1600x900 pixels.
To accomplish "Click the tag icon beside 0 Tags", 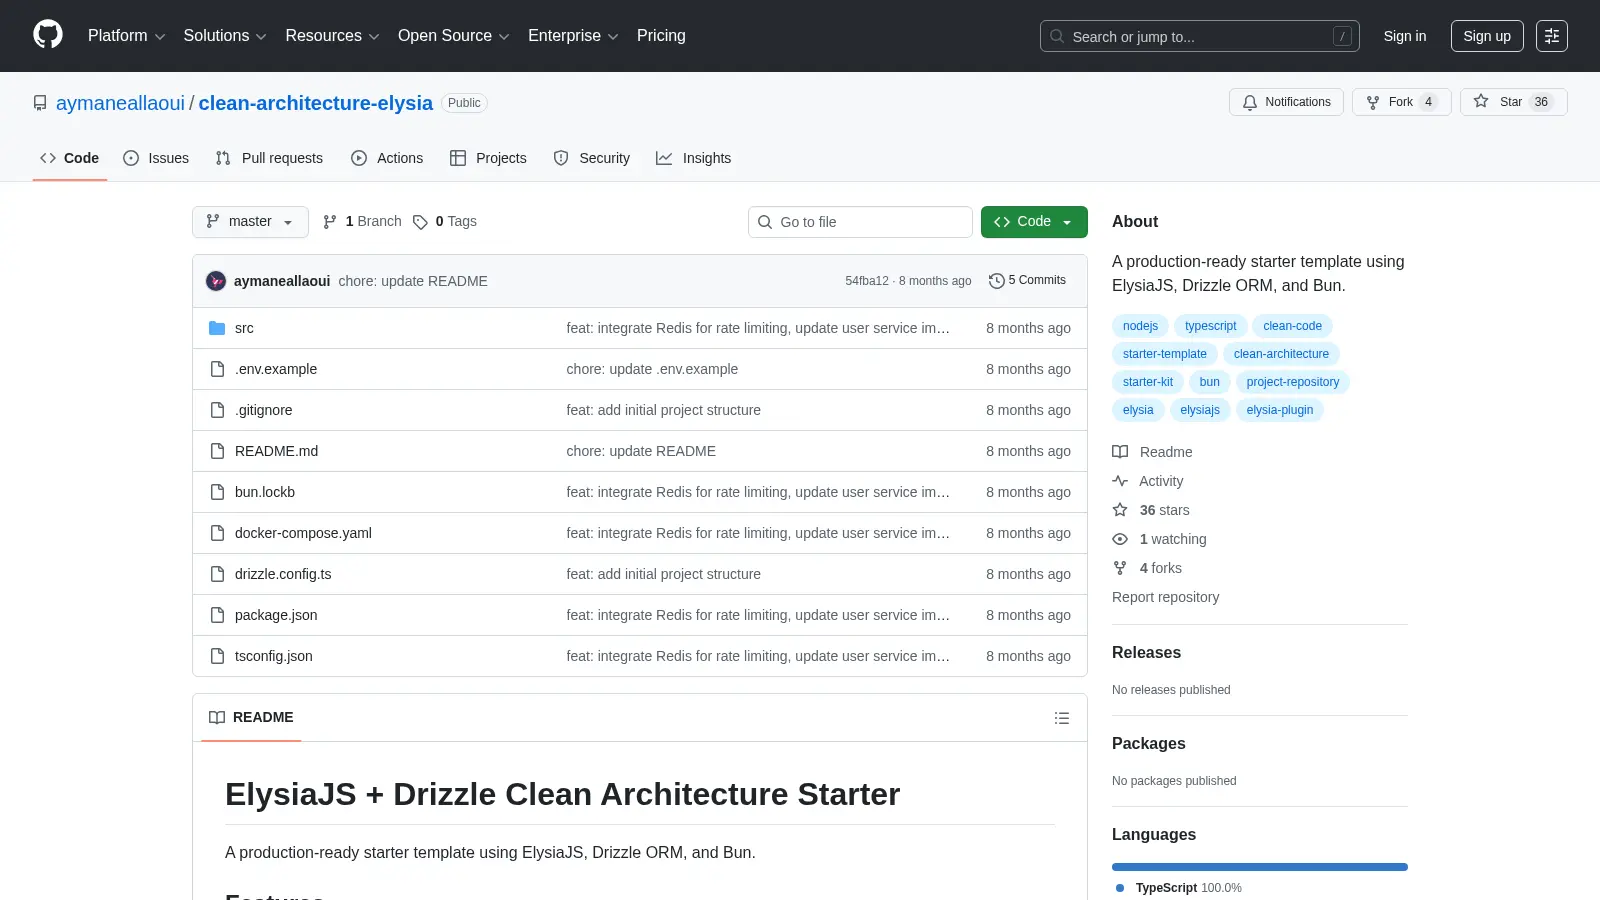I will (x=420, y=222).
